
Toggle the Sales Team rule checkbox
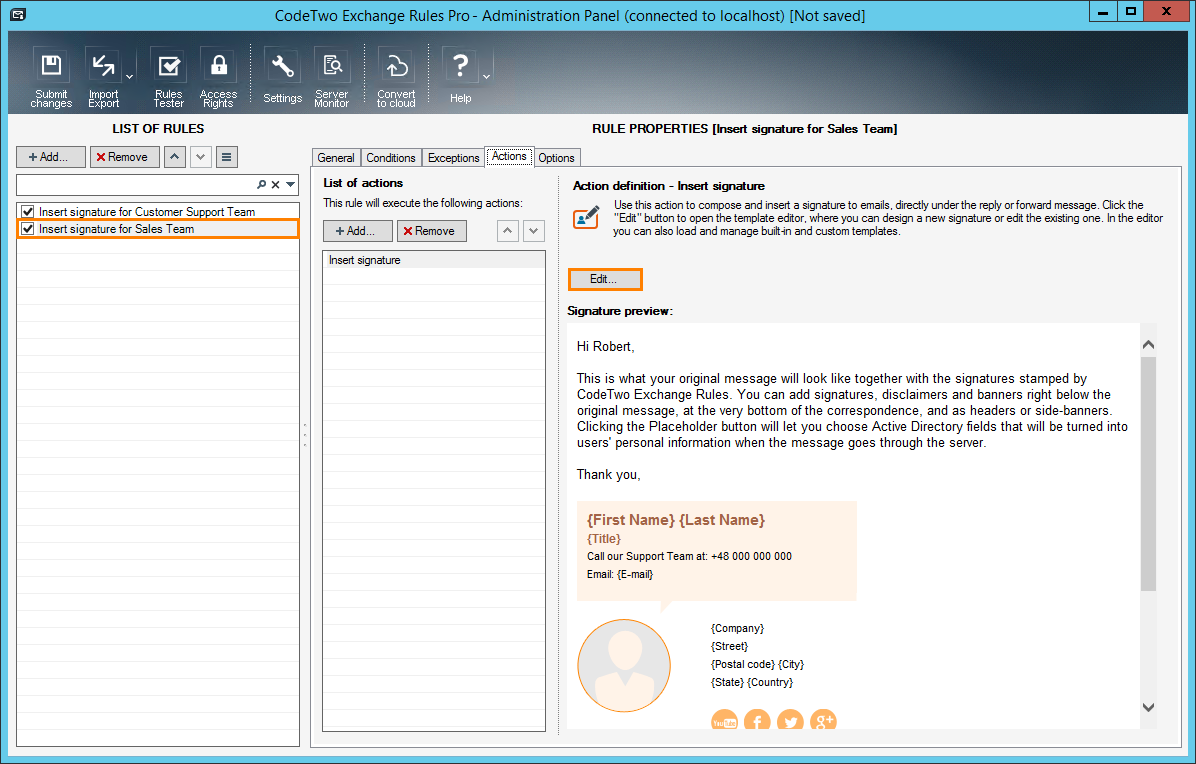tap(28, 229)
